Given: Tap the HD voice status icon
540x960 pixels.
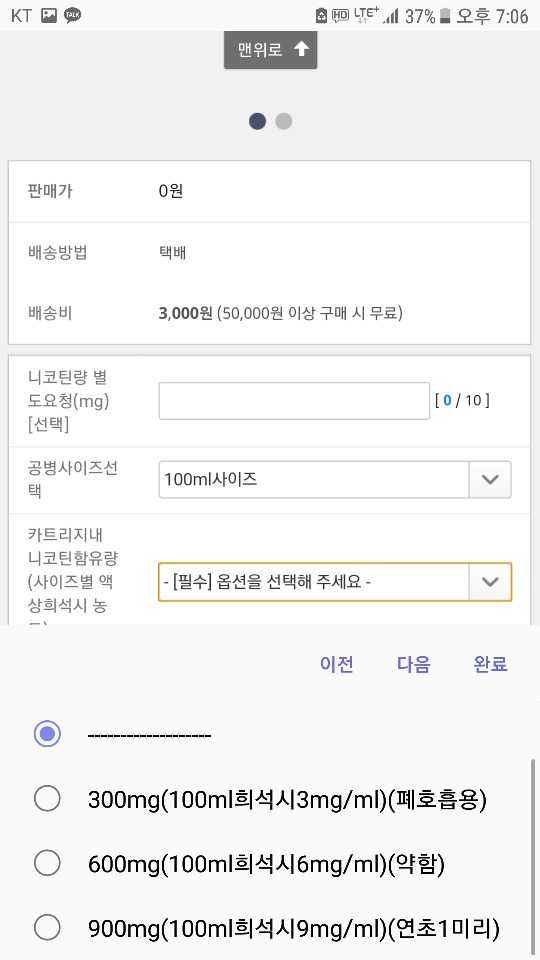Looking at the screenshot, I should (340, 16).
